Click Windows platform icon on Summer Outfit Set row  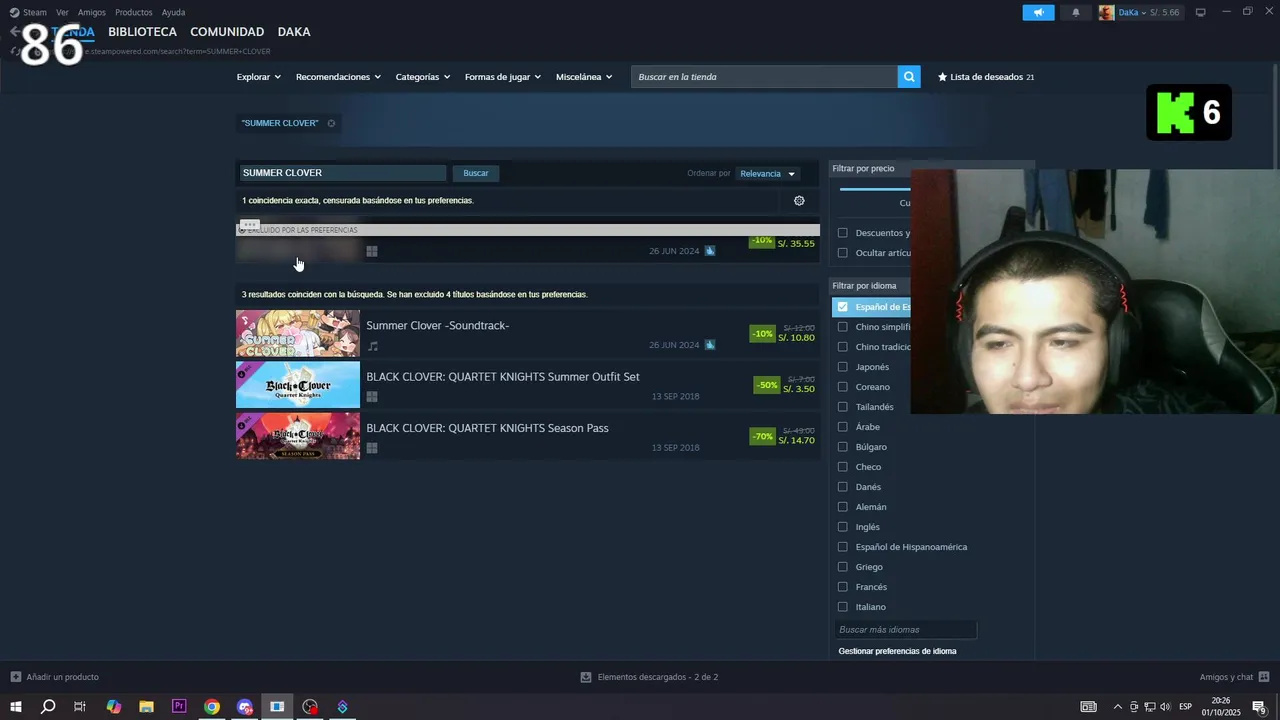click(x=372, y=397)
